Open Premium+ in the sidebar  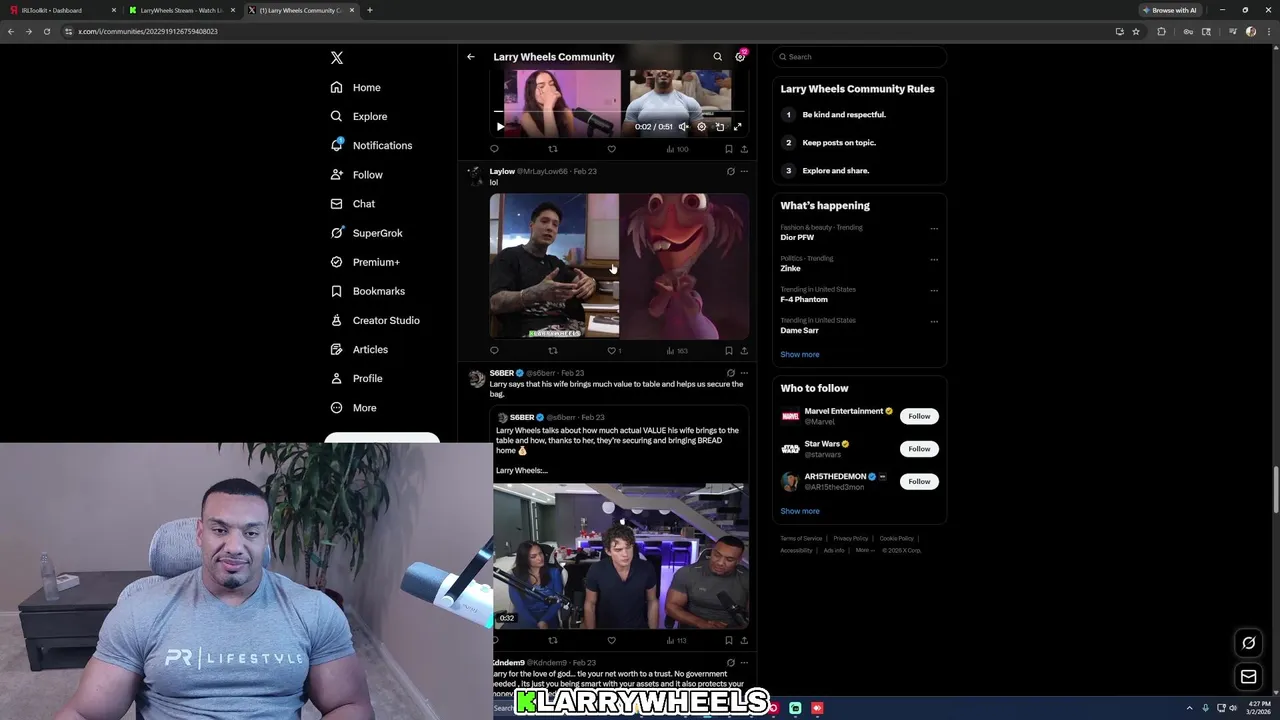pyautogui.click(x=365, y=262)
